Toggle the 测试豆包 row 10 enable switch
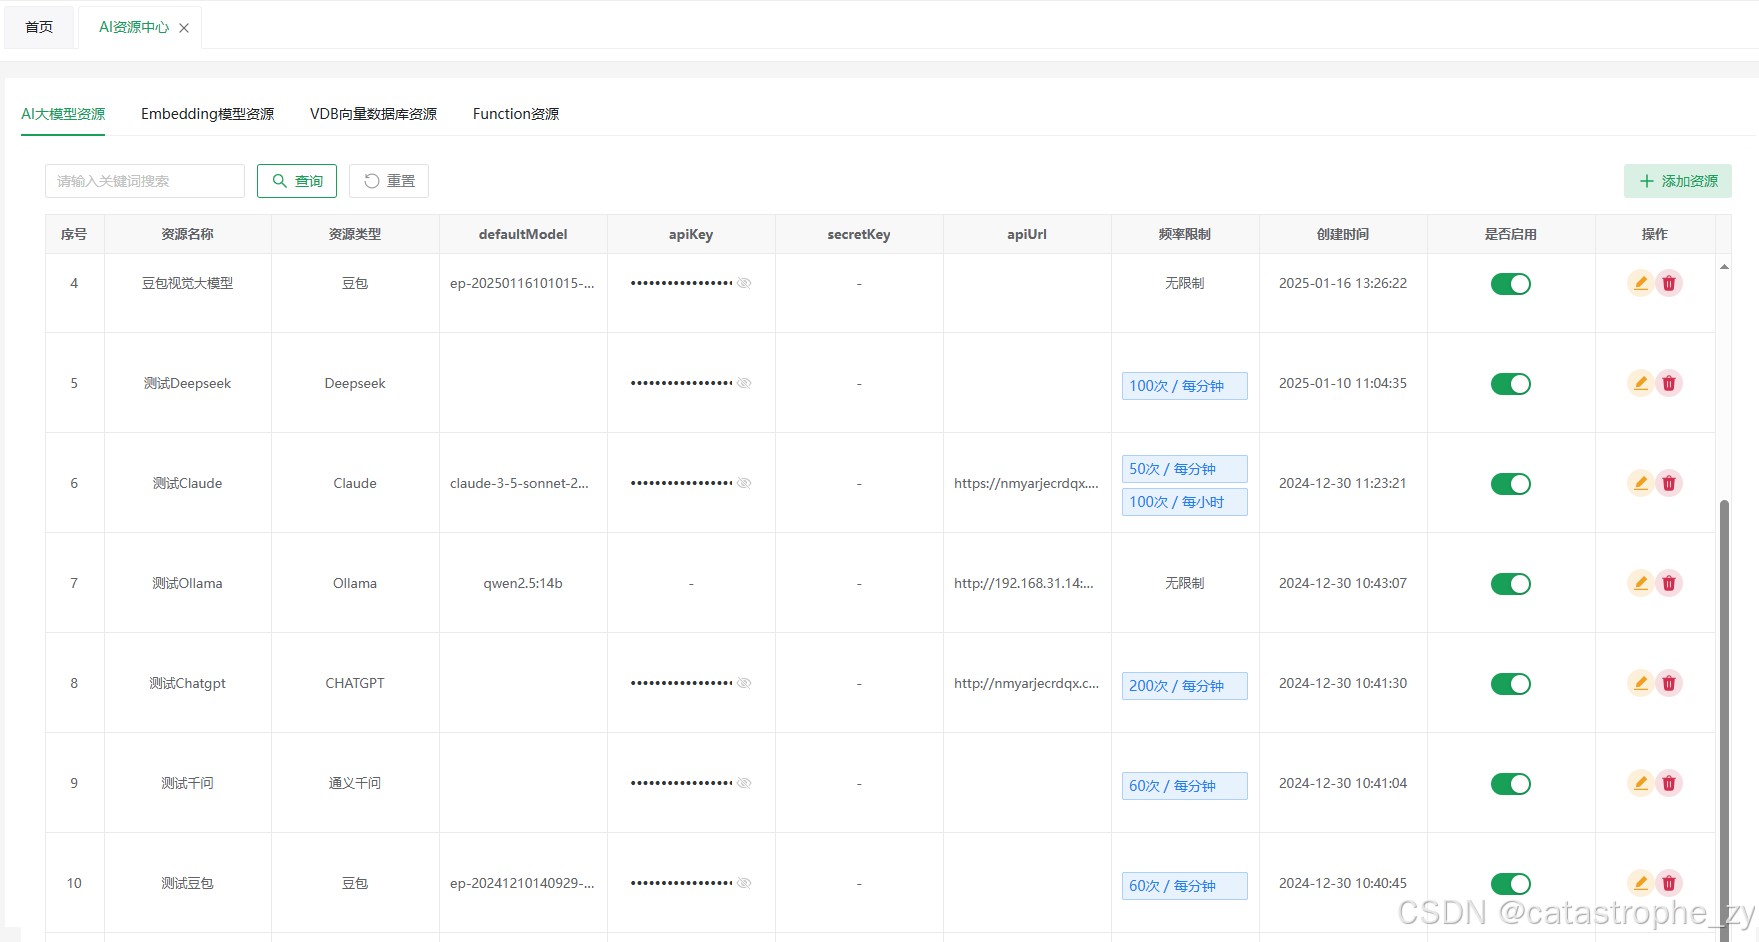Screen dimensions: 1759x942 point(1510,884)
